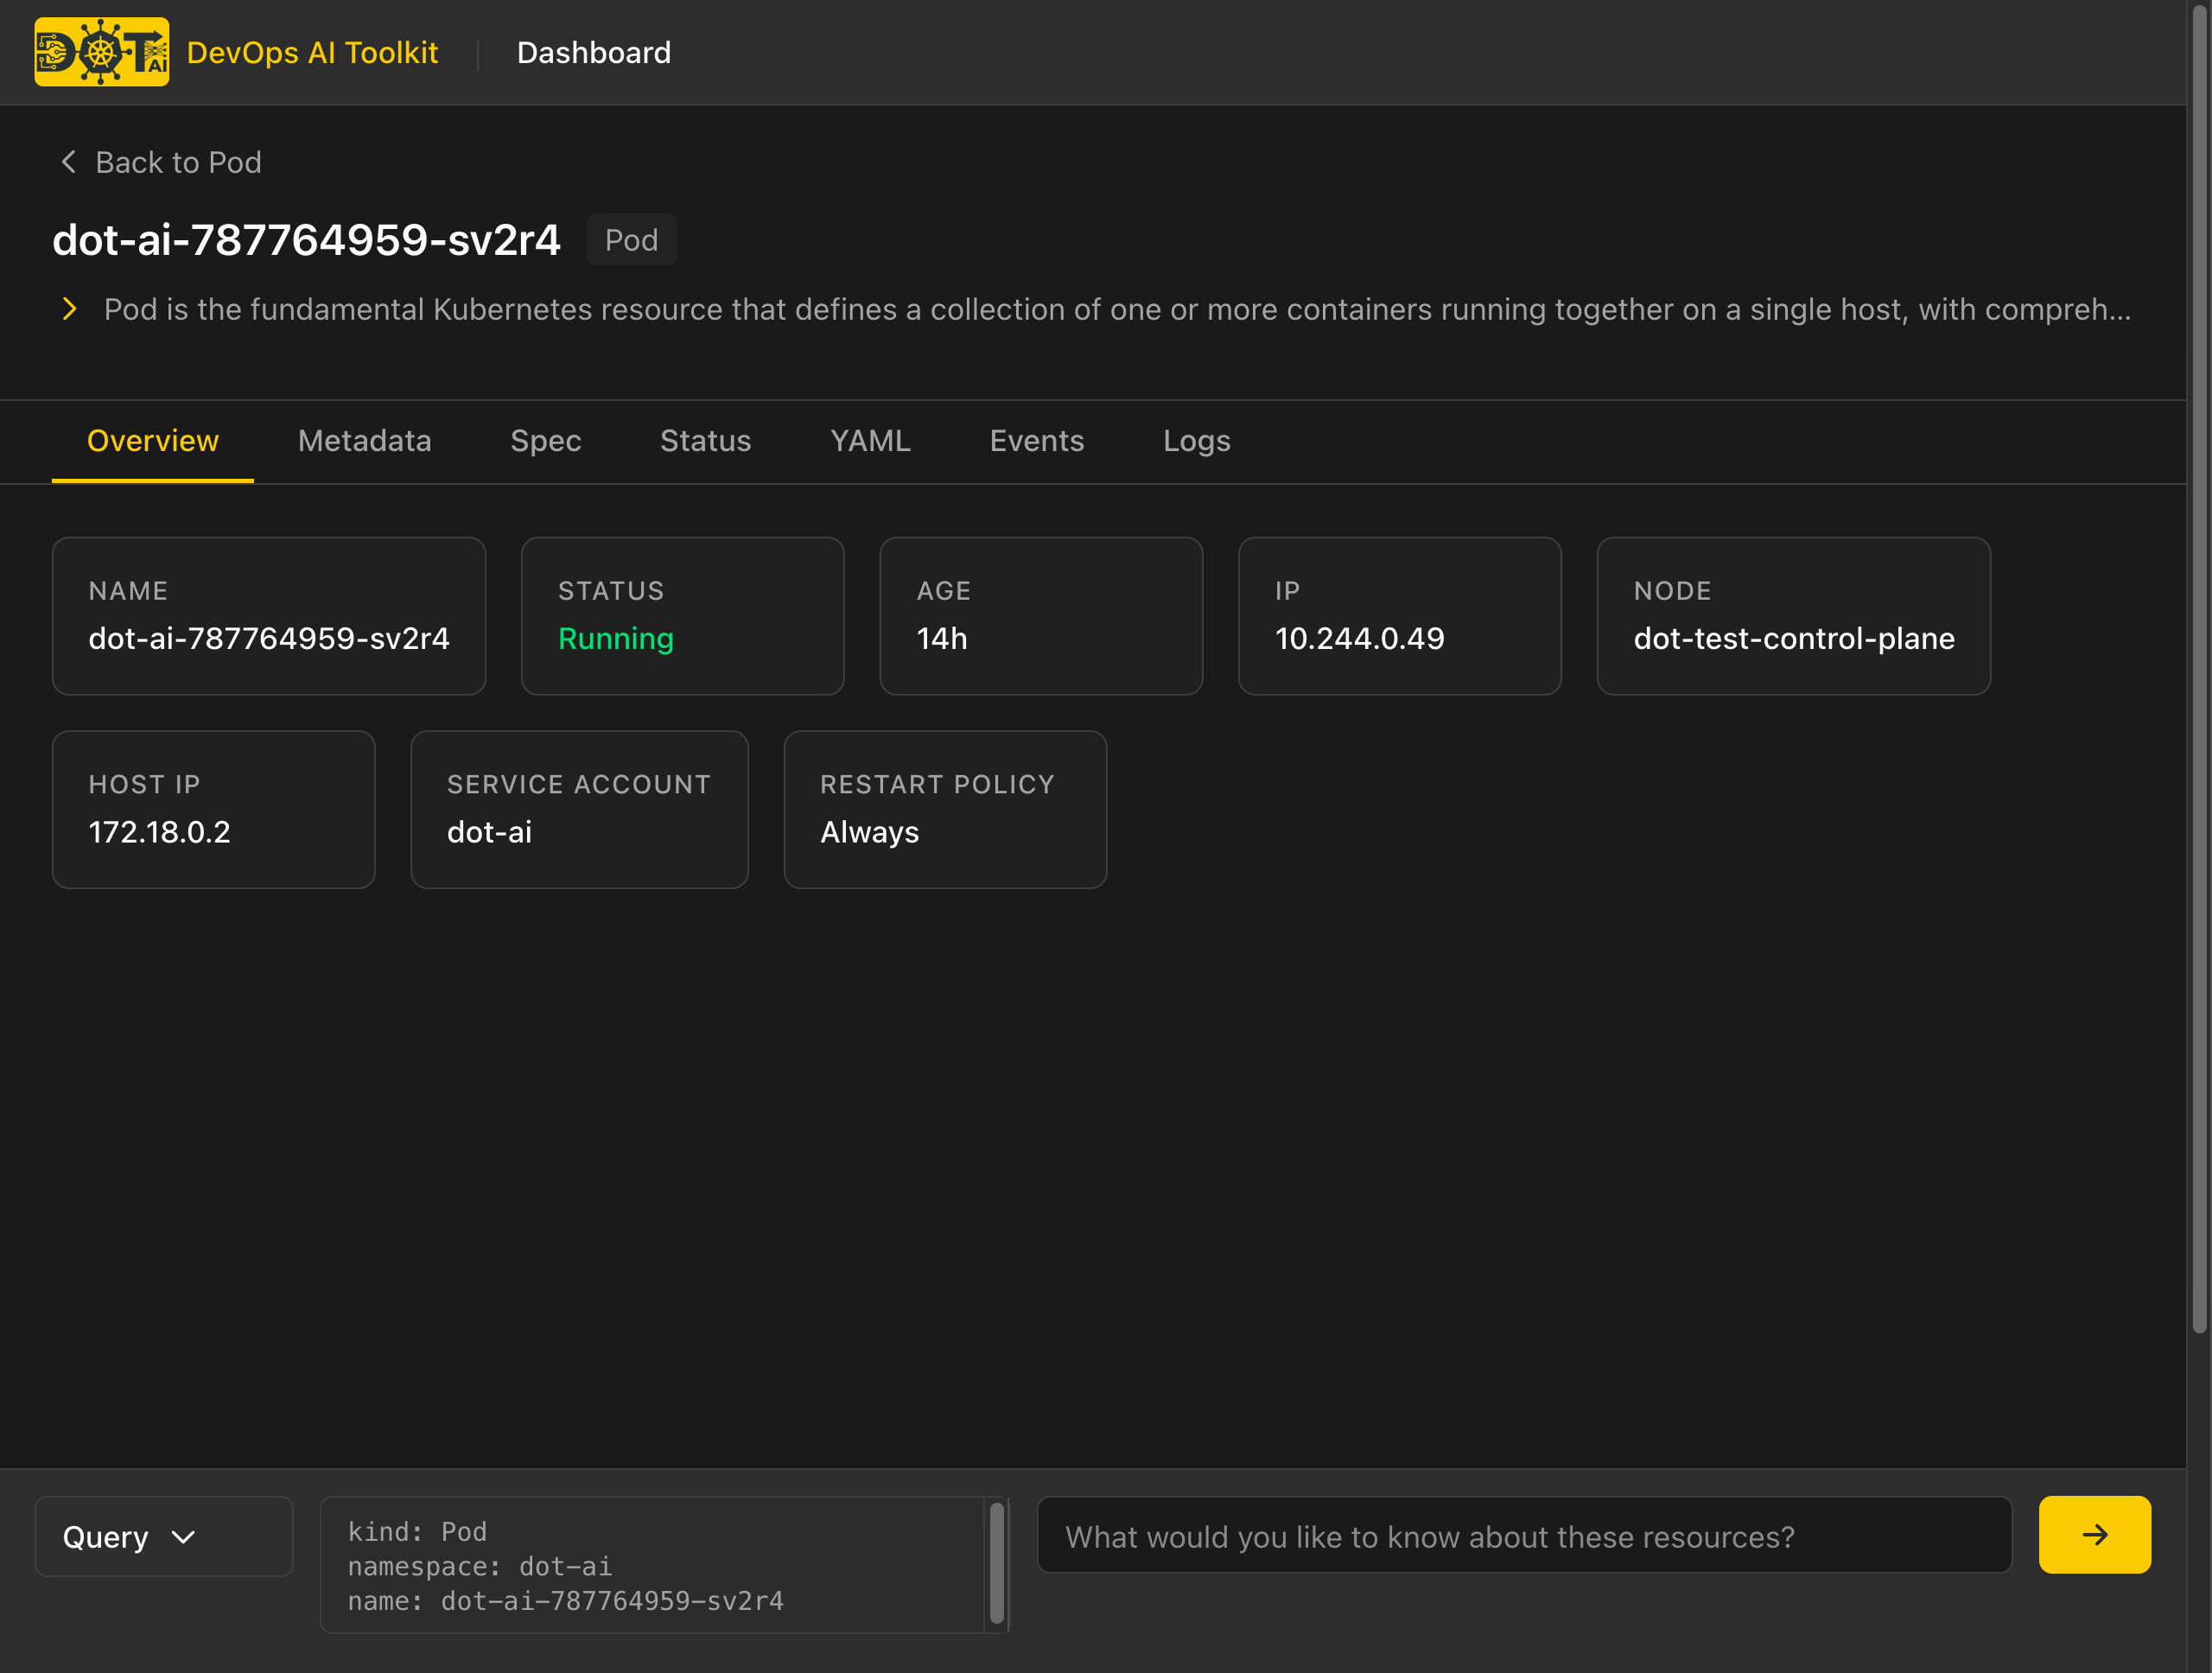Click the Pod badge next to the pod name

tap(631, 239)
